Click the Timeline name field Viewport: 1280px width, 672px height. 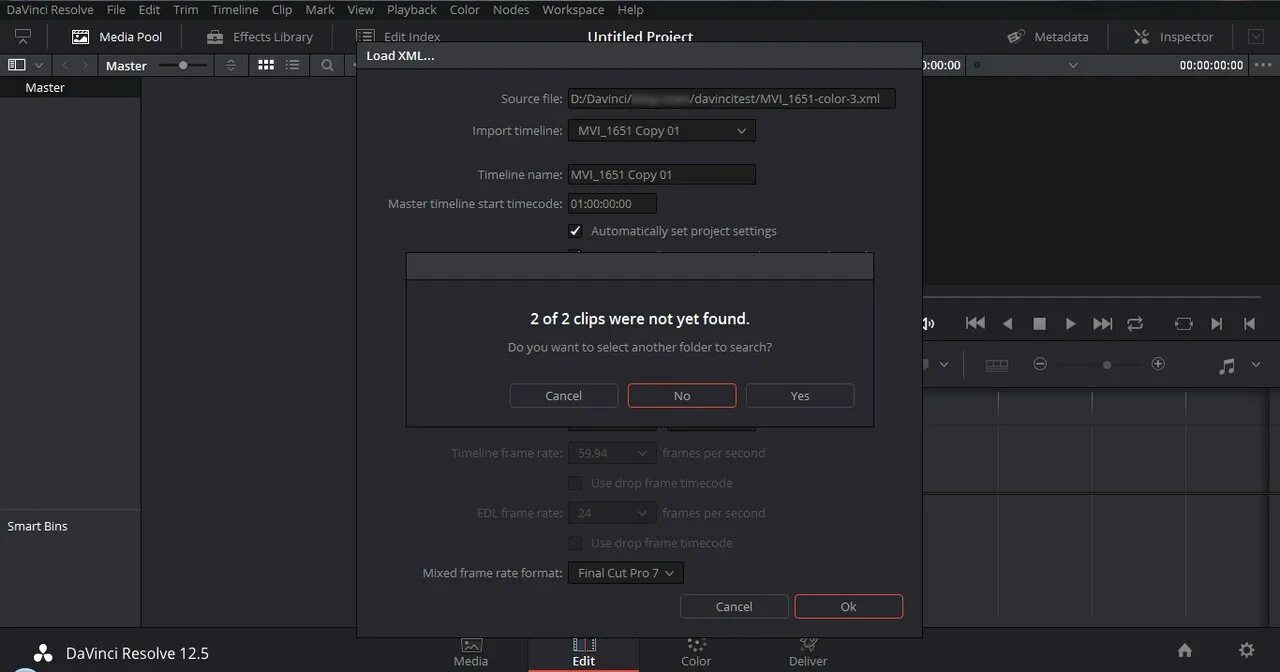[x=662, y=175]
